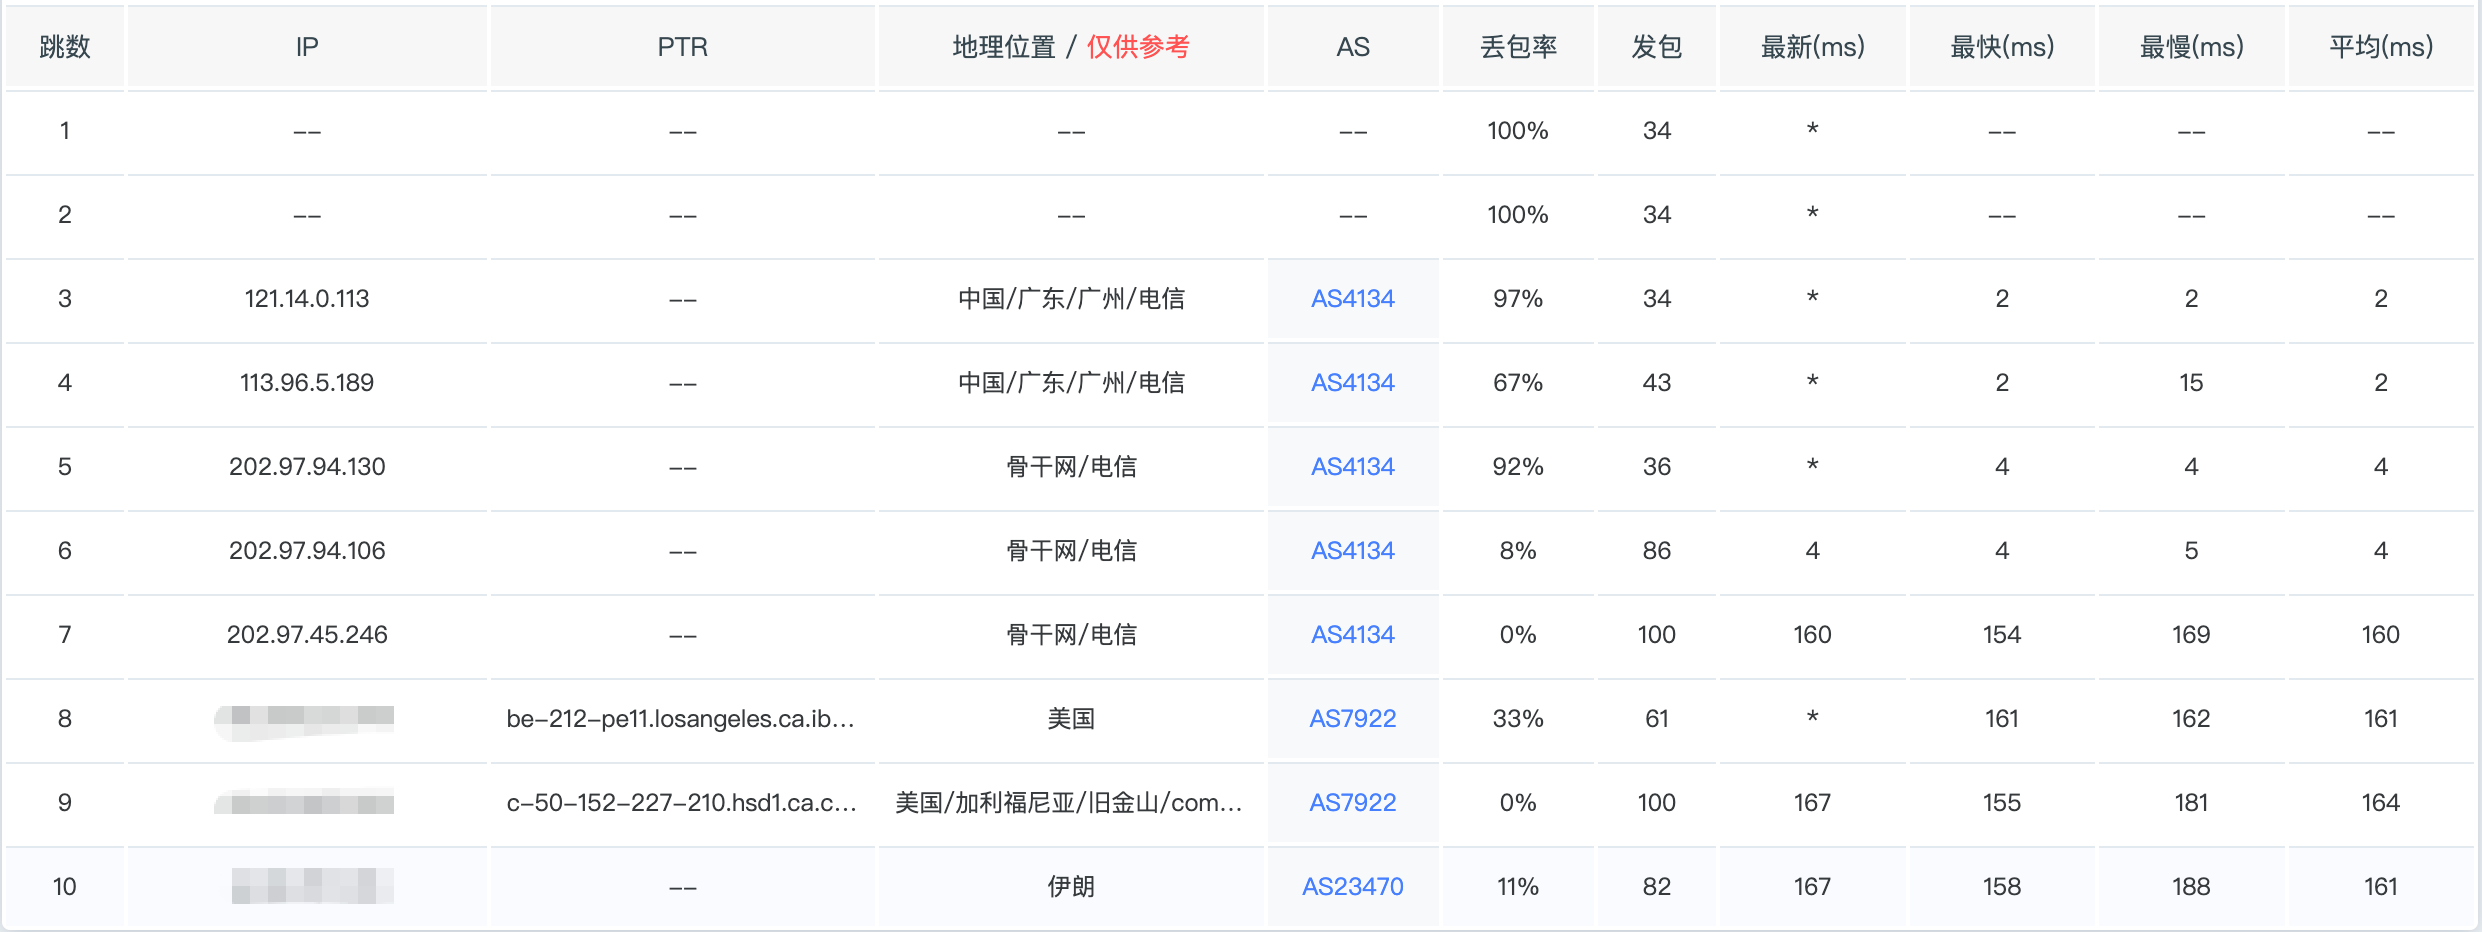This screenshot has height=932, width=2482.
Task: Click the 跳数 column header
Action: click(65, 47)
